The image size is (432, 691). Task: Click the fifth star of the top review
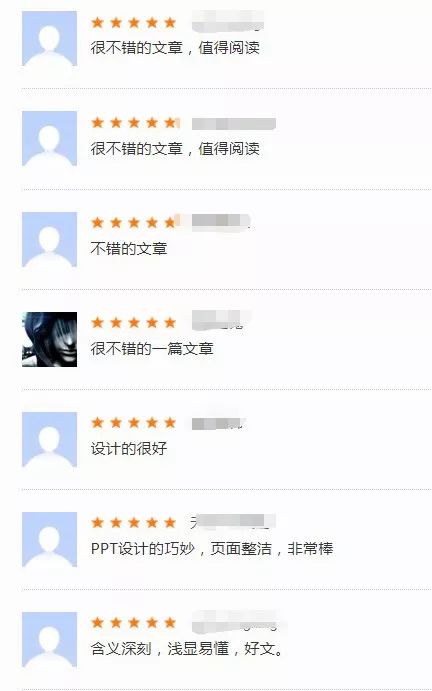pyautogui.click(x=170, y=22)
